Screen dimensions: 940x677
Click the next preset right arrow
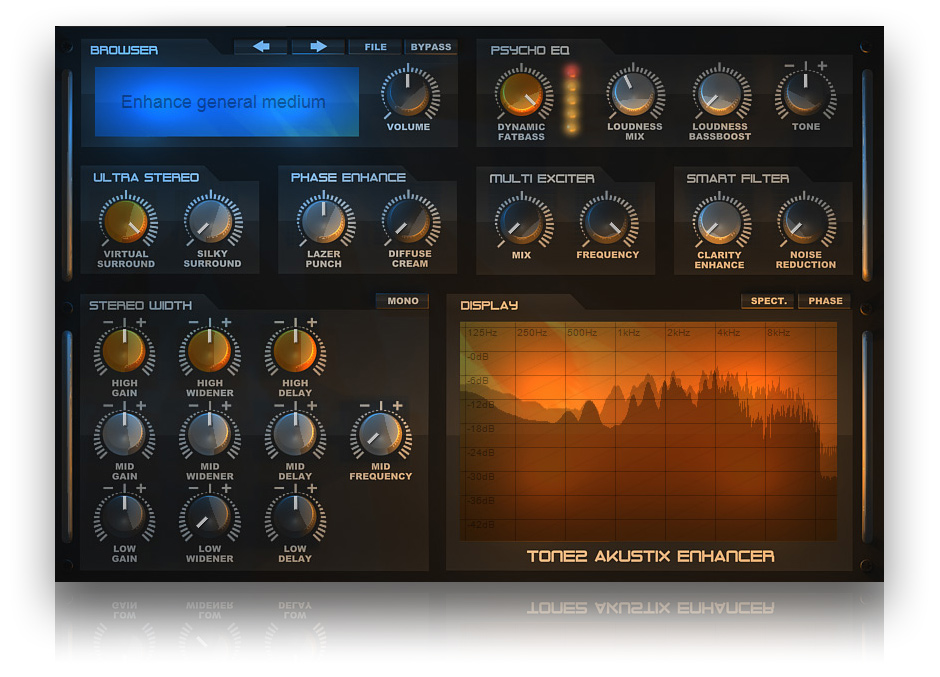[x=318, y=47]
